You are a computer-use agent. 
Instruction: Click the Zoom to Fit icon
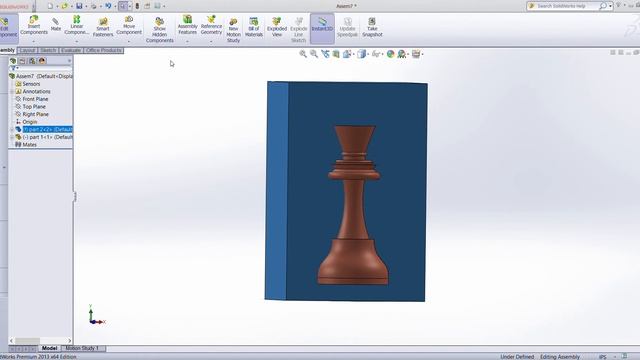(303, 54)
